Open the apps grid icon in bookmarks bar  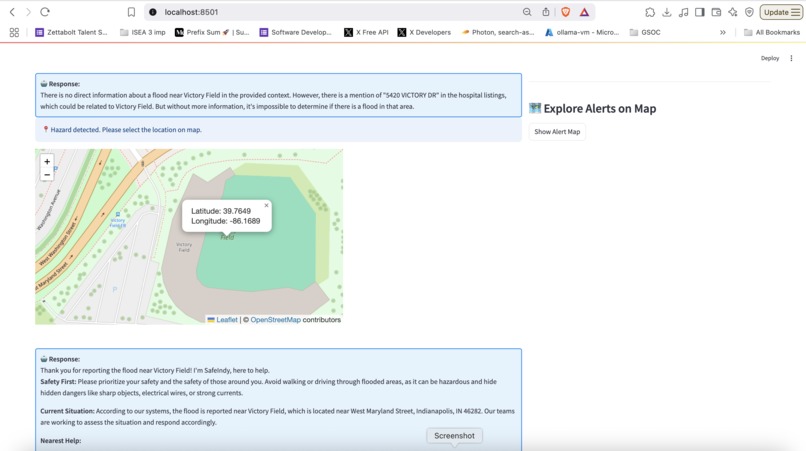pos(14,32)
